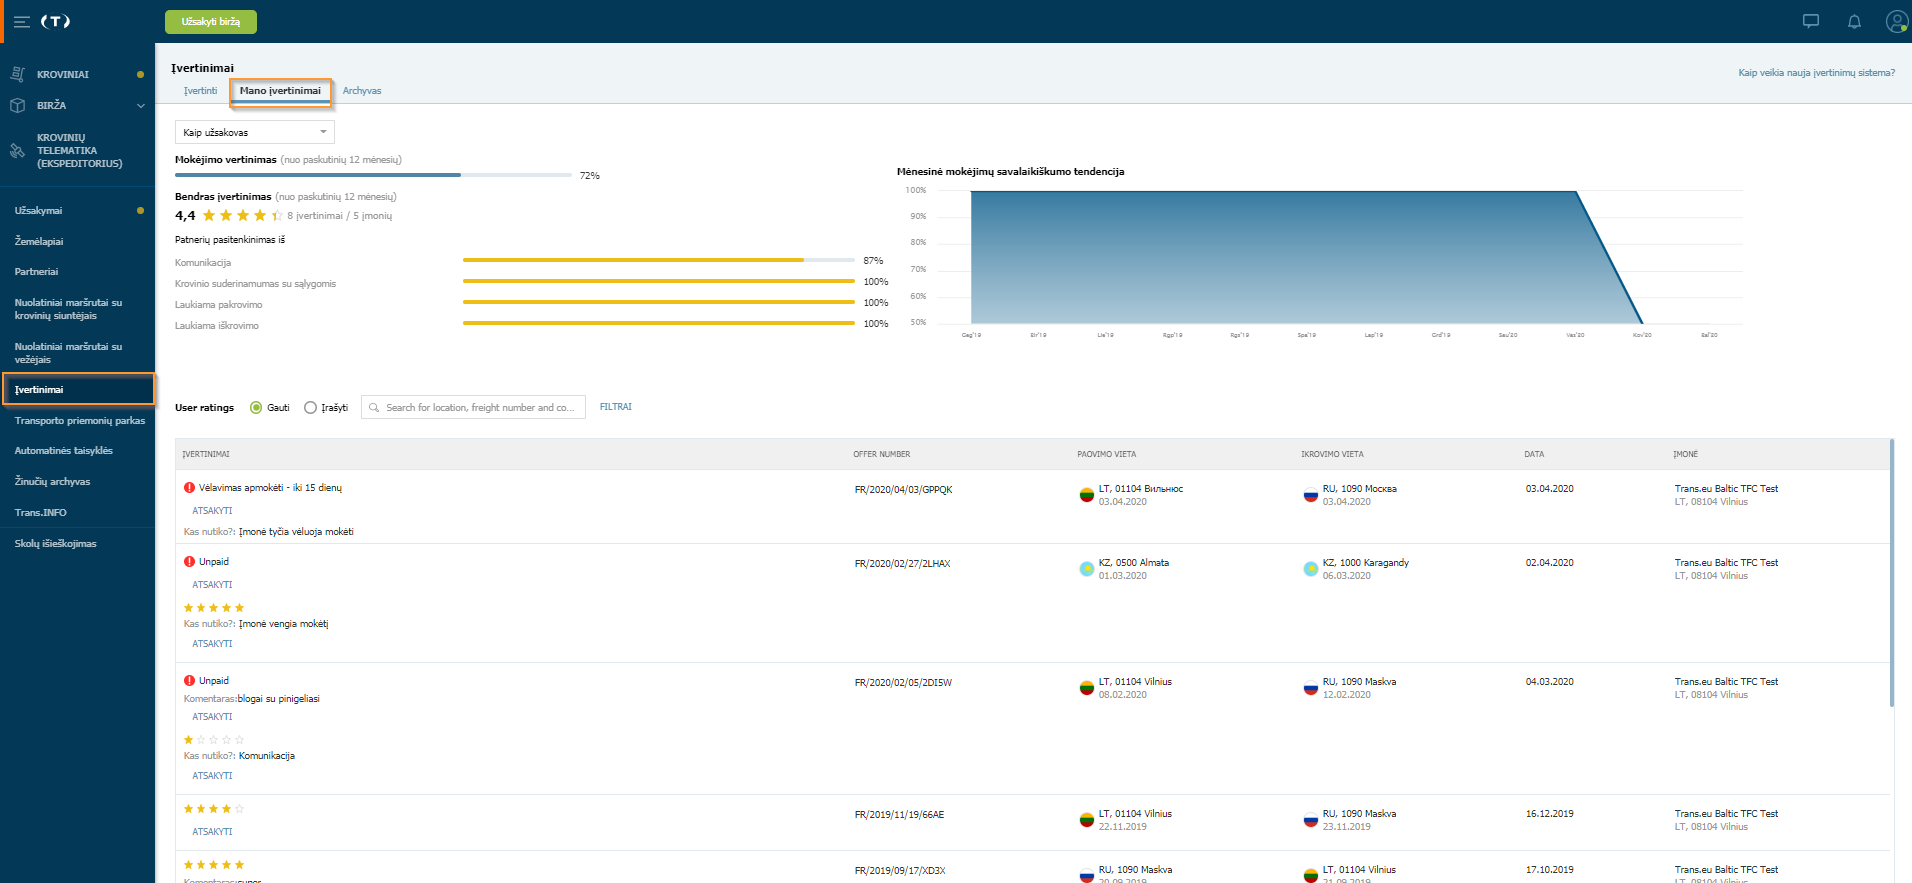Image resolution: width=1912 pixels, height=883 pixels.
Task: Open the notifications bell icon
Action: tap(1854, 21)
